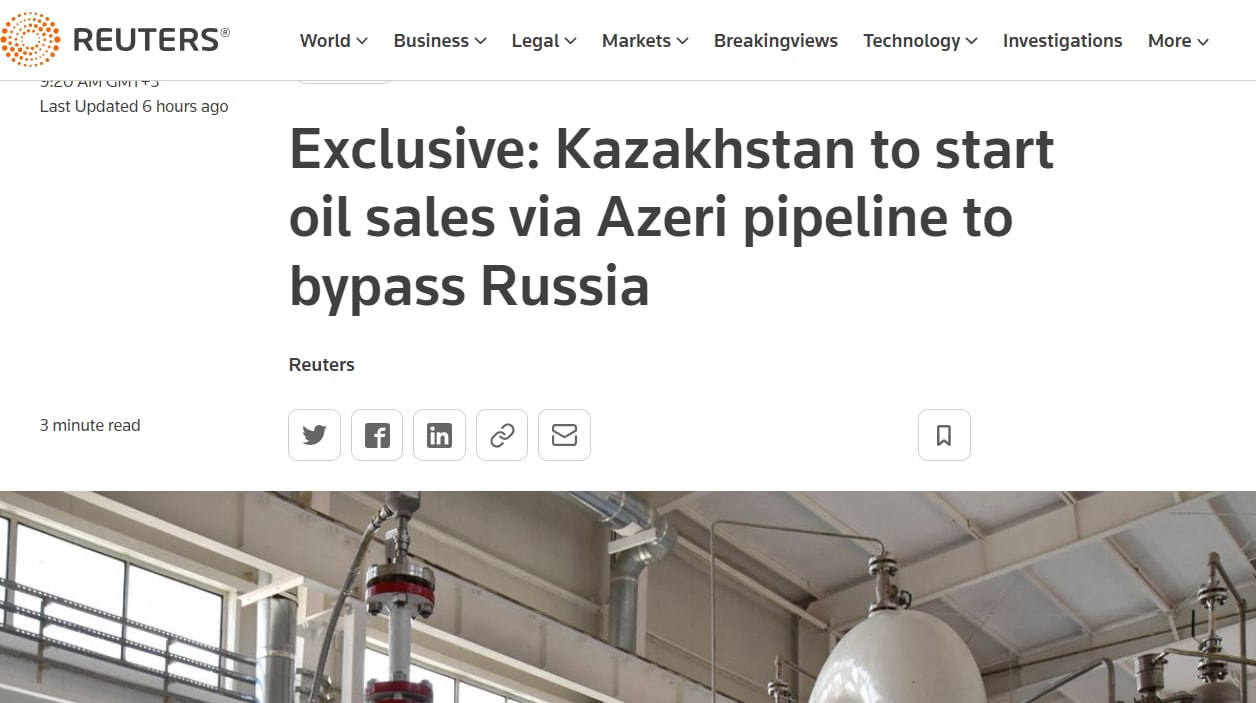This screenshot has width=1256, height=703.
Task: Open the Technology dropdown
Action: point(919,41)
